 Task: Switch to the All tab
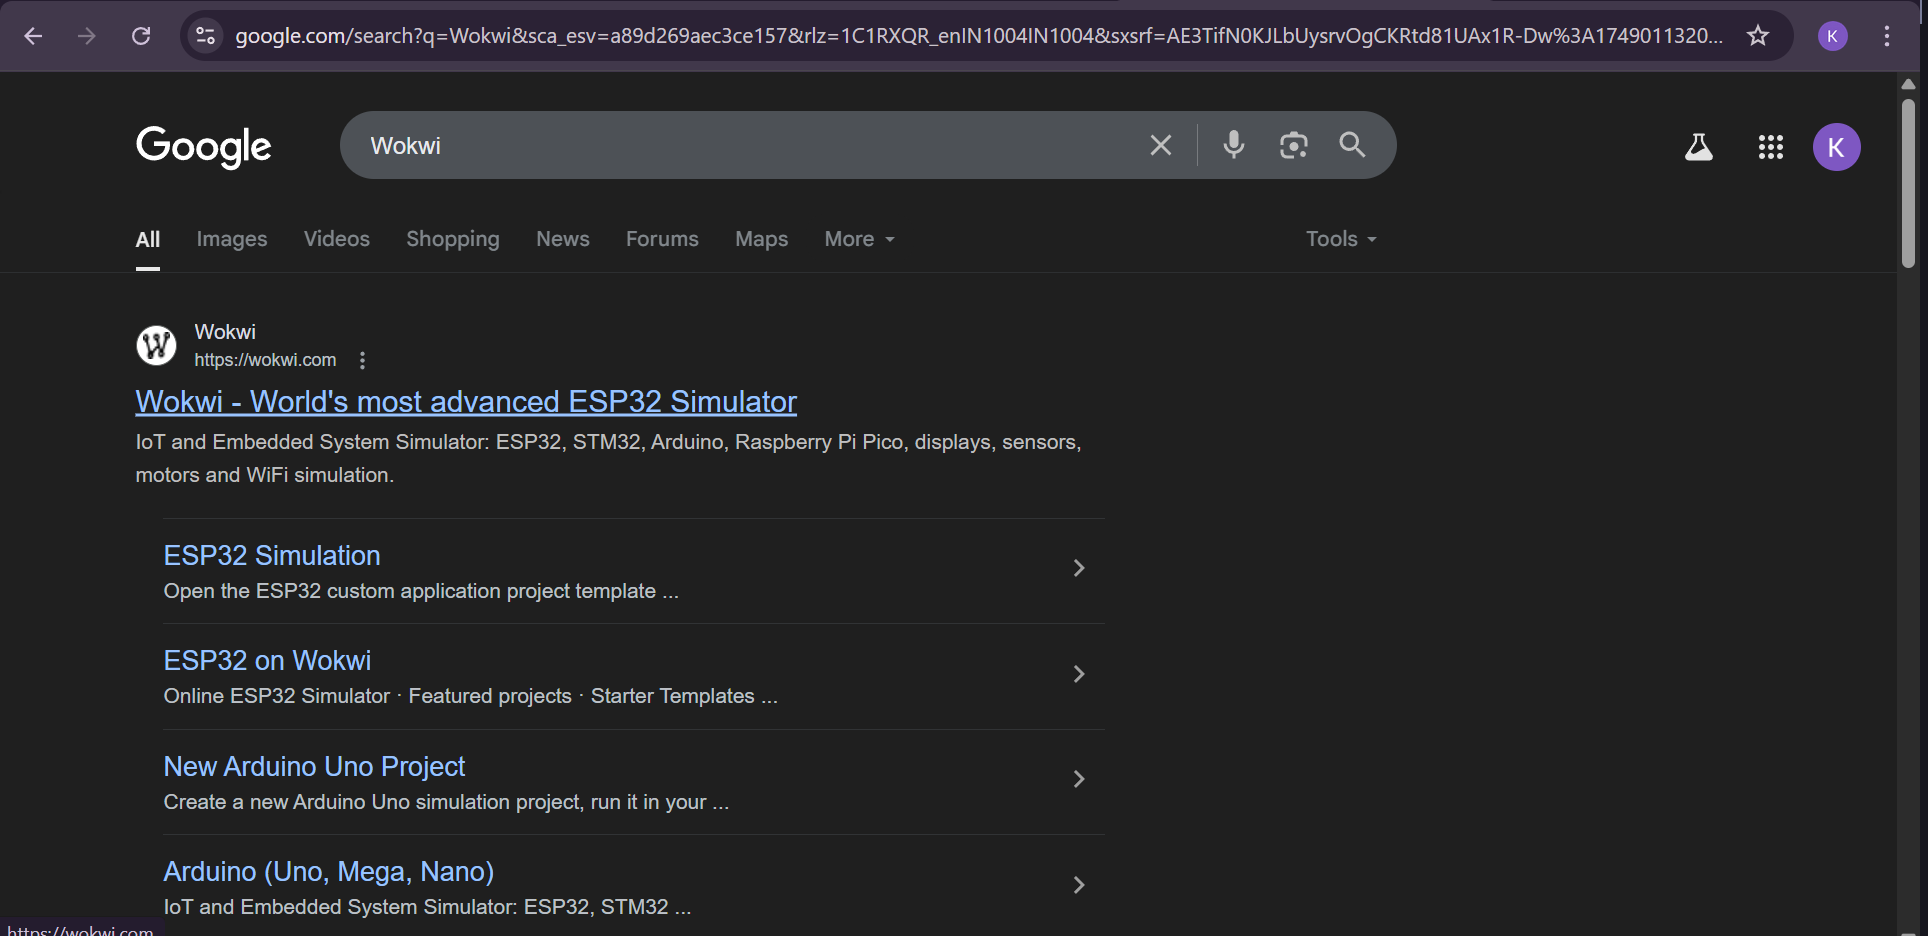tap(148, 239)
